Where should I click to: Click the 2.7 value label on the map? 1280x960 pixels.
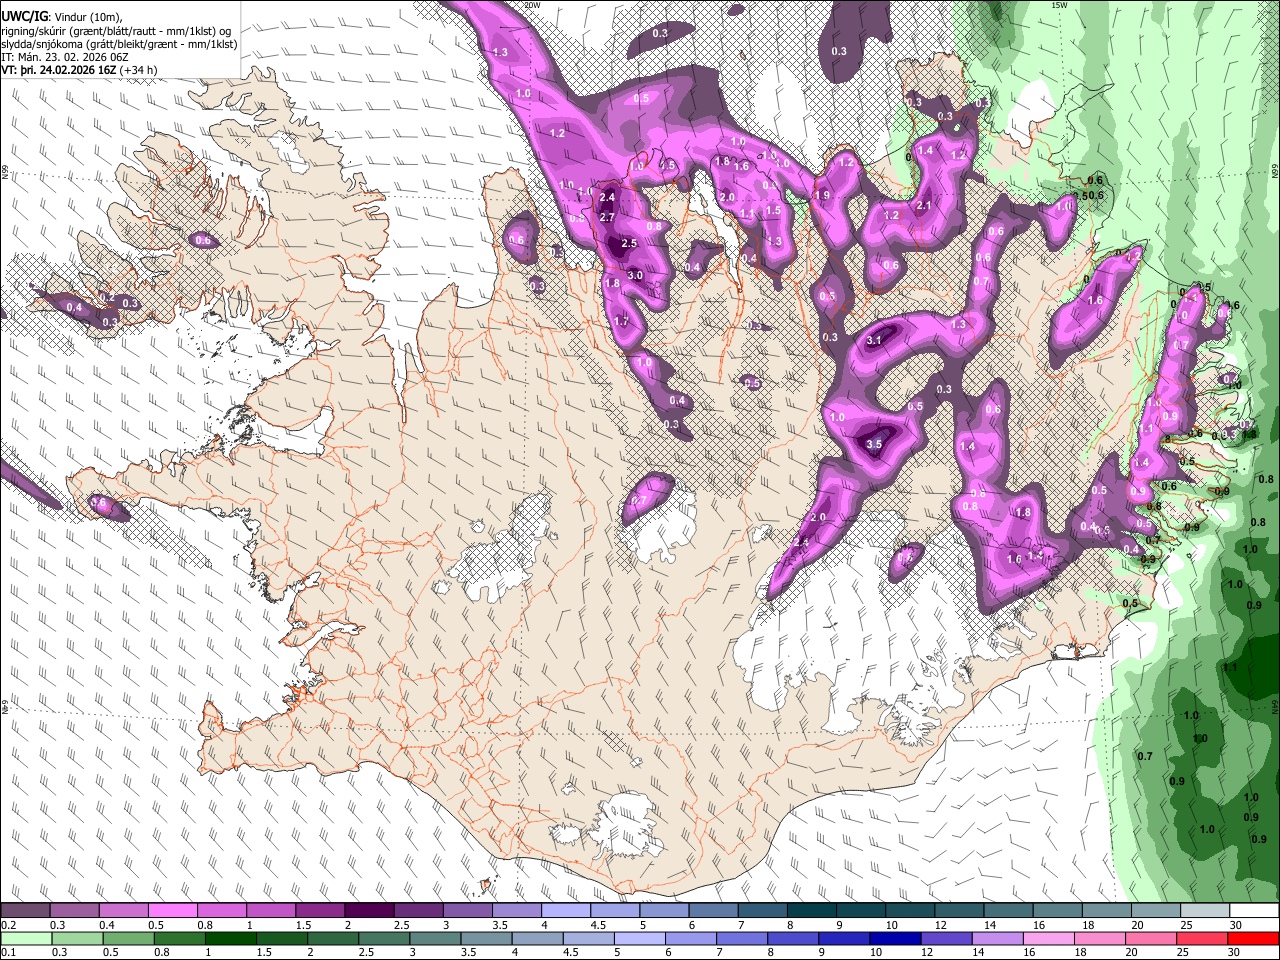pyautogui.click(x=606, y=217)
